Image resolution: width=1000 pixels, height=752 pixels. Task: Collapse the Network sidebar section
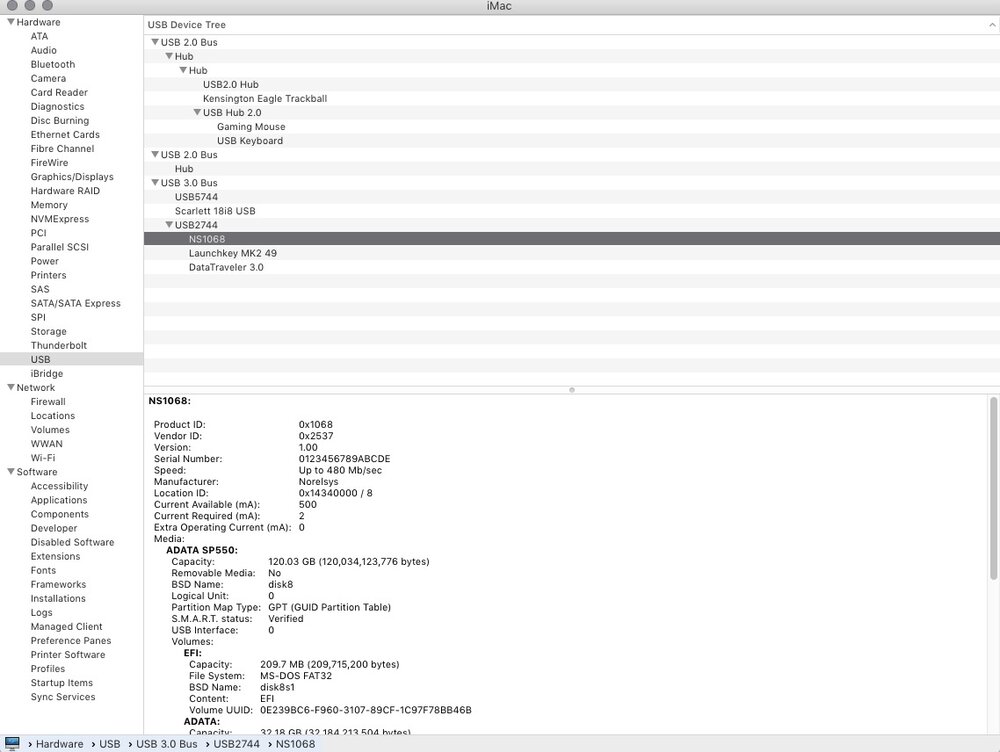pyautogui.click(x=10, y=387)
